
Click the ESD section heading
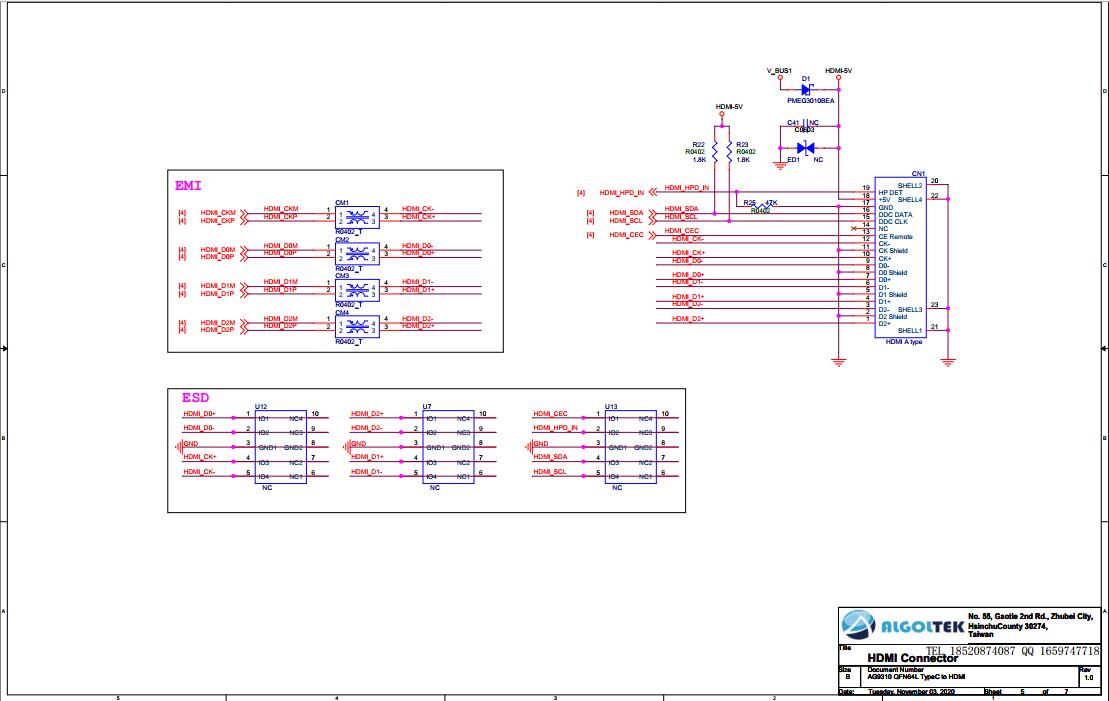(196, 398)
